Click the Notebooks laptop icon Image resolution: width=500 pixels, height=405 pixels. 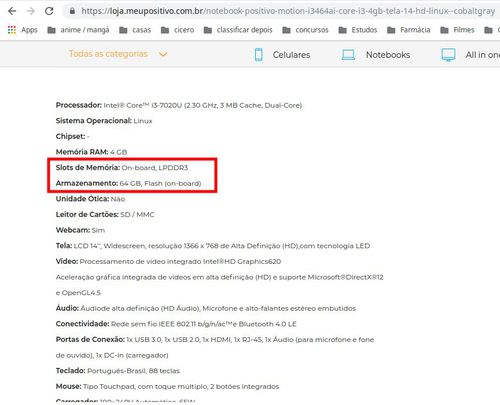(x=348, y=55)
